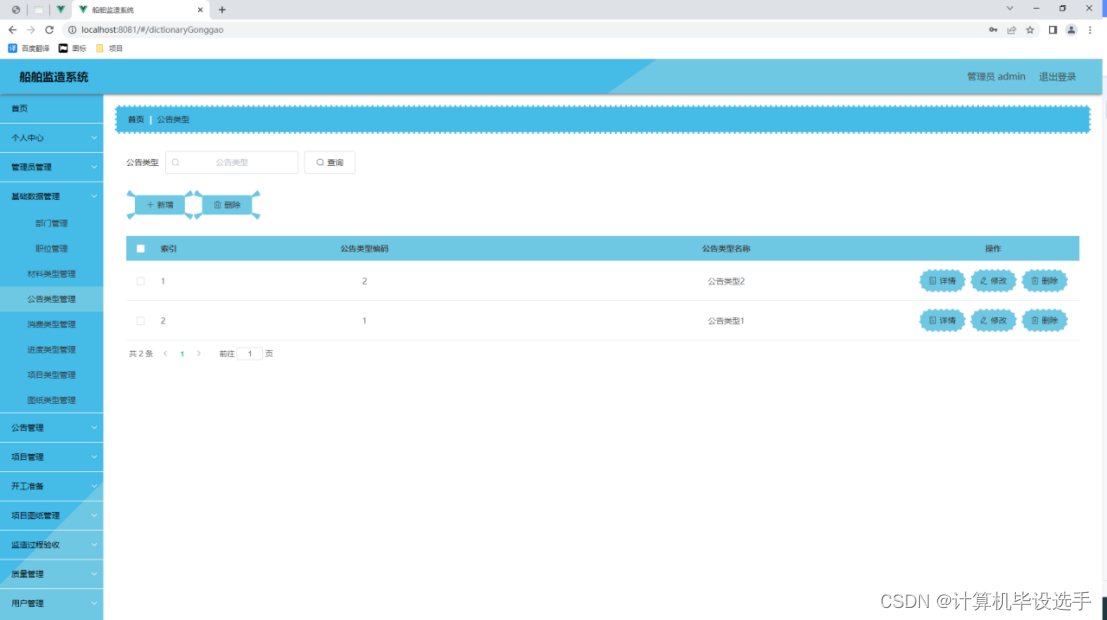Select 材料类型管理 in the sidebar
The image size is (1107, 620).
click(52, 274)
